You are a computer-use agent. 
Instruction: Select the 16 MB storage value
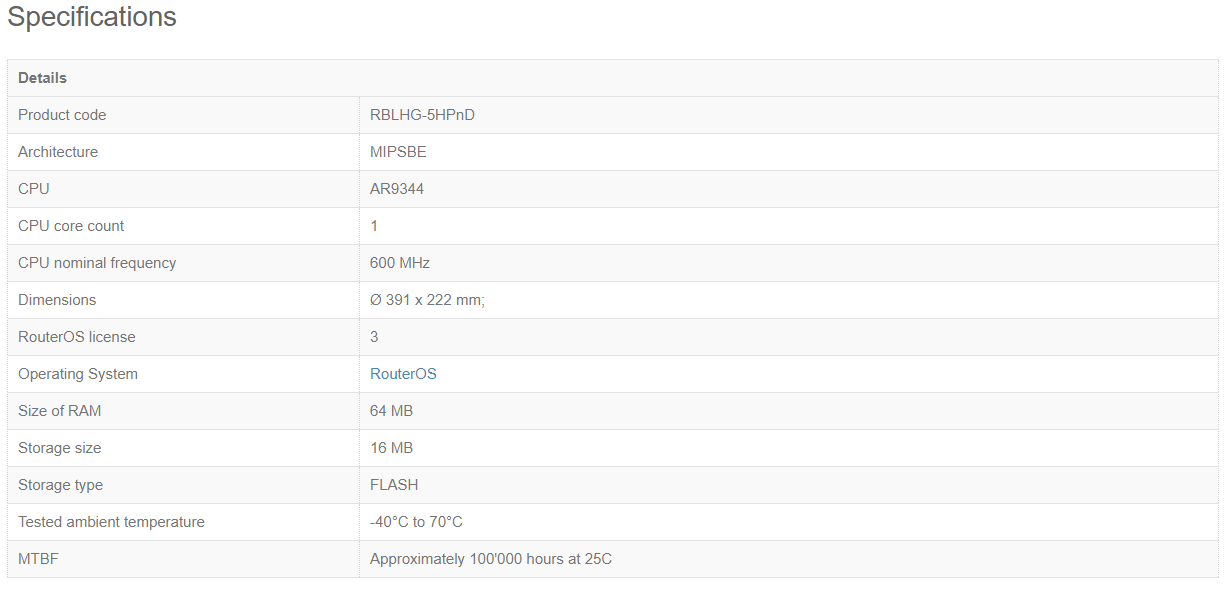(x=391, y=448)
